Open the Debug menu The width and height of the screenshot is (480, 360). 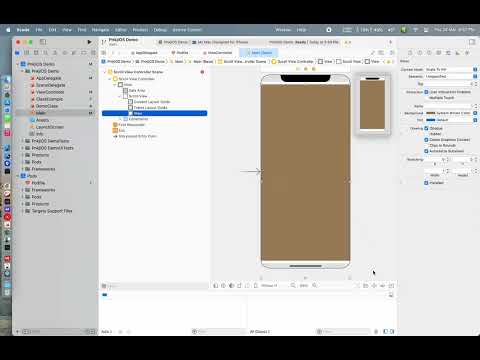(160, 30)
